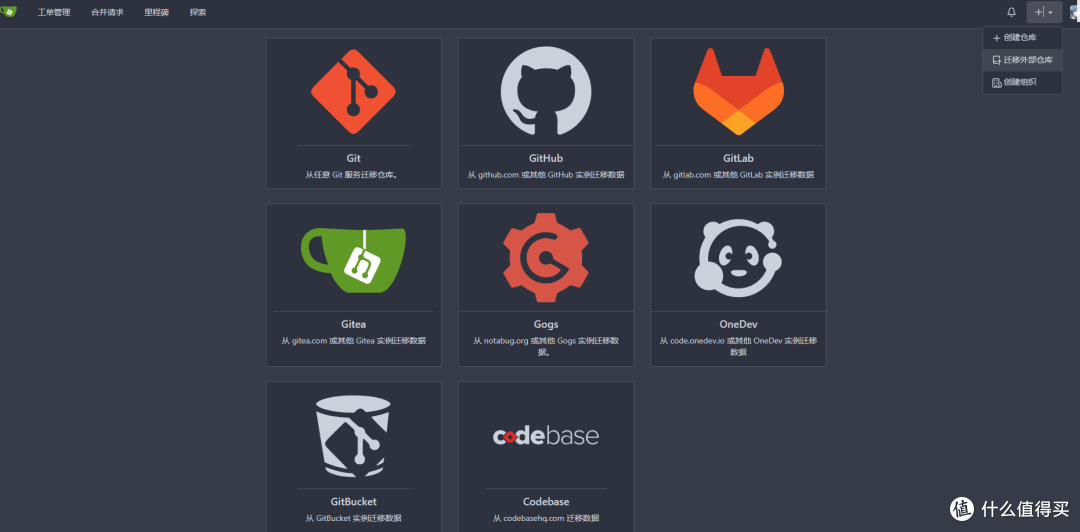The image size is (1080, 532).
Task: Select the Gogs red gear icon
Action: coord(545,258)
